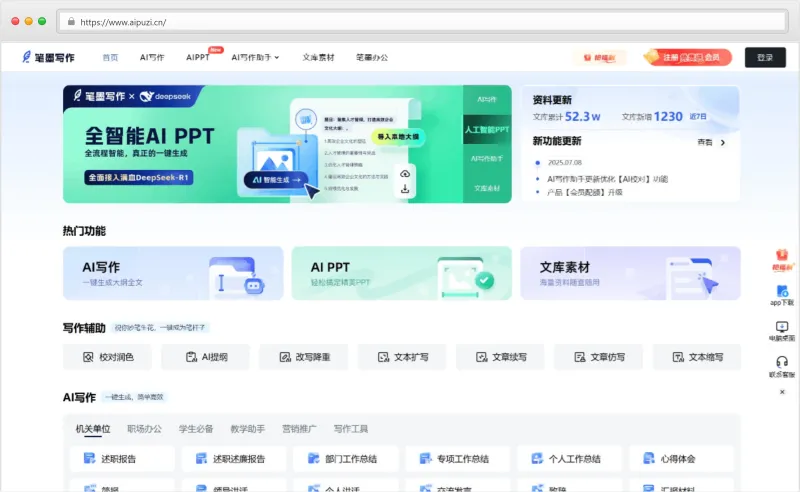Click the 2025.07.08 date entry
The height and width of the screenshot is (492, 800).
point(565,162)
